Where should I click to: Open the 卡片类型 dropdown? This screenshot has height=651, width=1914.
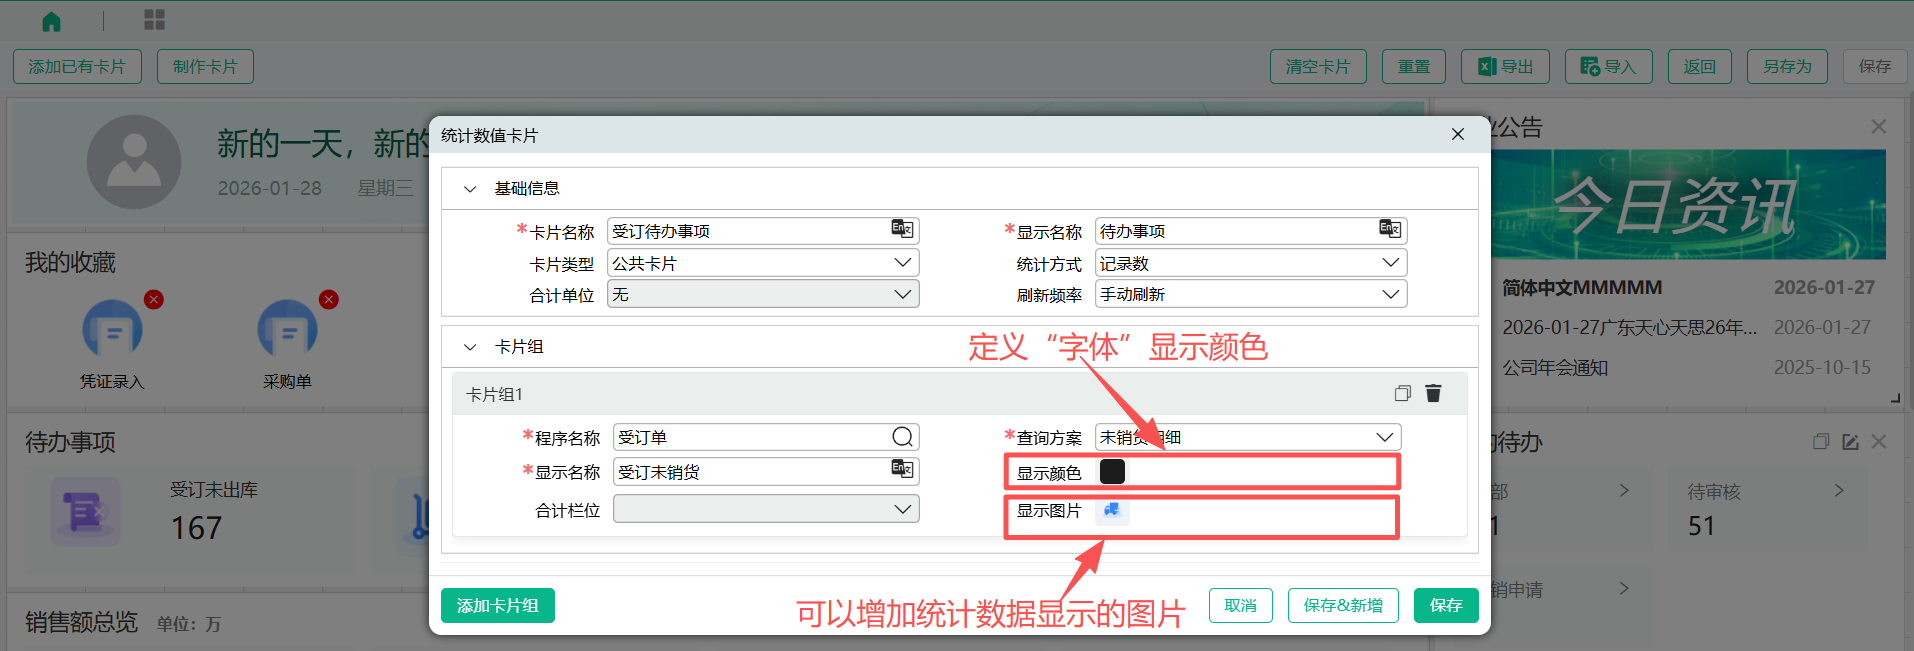(x=902, y=263)
